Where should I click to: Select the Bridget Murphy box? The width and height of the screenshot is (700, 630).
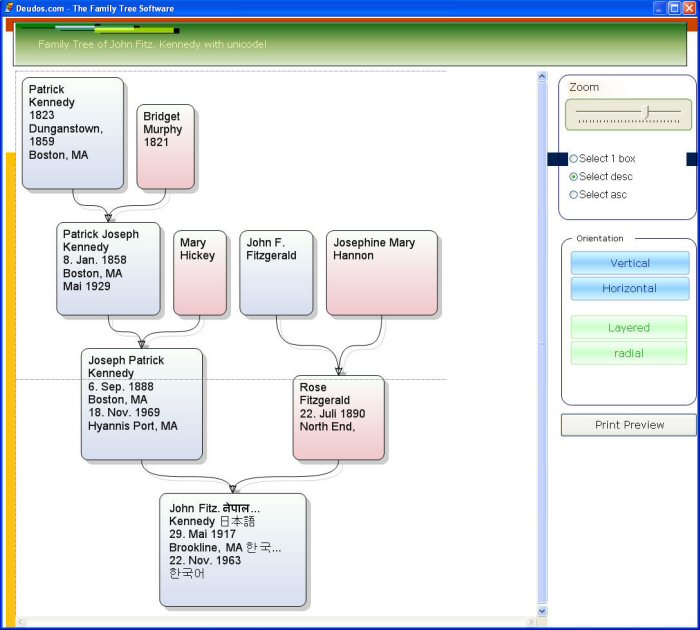pos(165,146)
